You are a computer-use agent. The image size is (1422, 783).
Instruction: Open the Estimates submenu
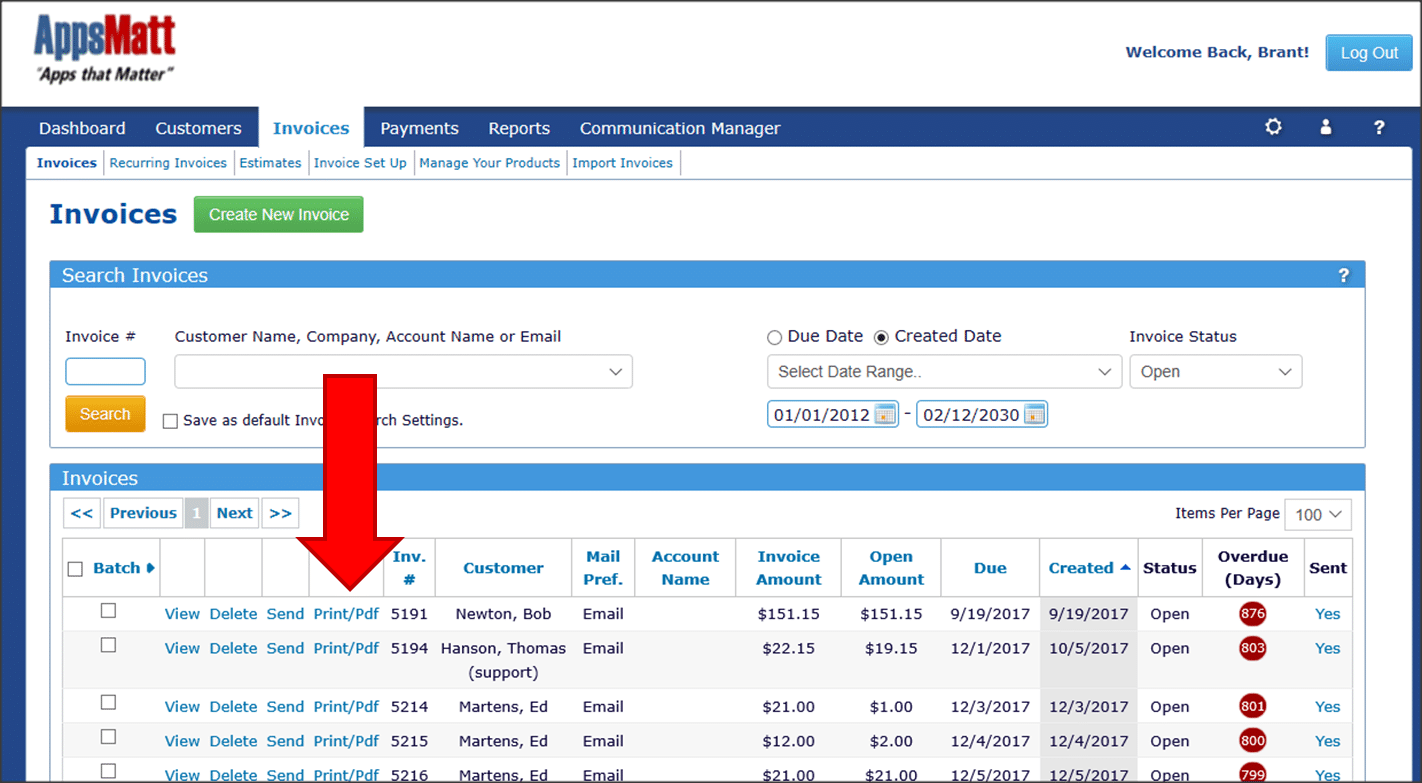tap(270, 163)
